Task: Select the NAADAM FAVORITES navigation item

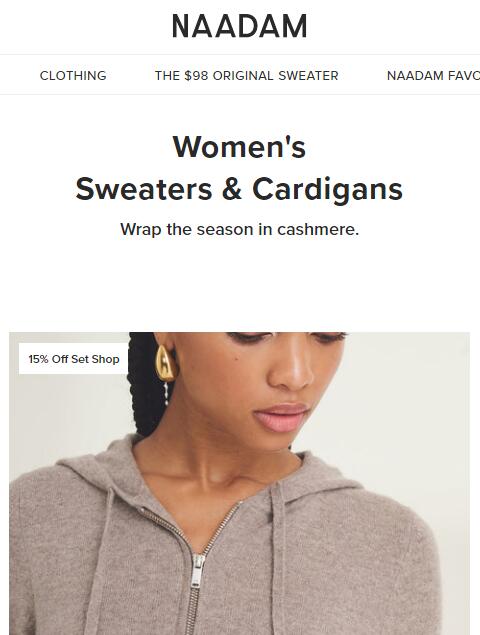Action: 433,76
